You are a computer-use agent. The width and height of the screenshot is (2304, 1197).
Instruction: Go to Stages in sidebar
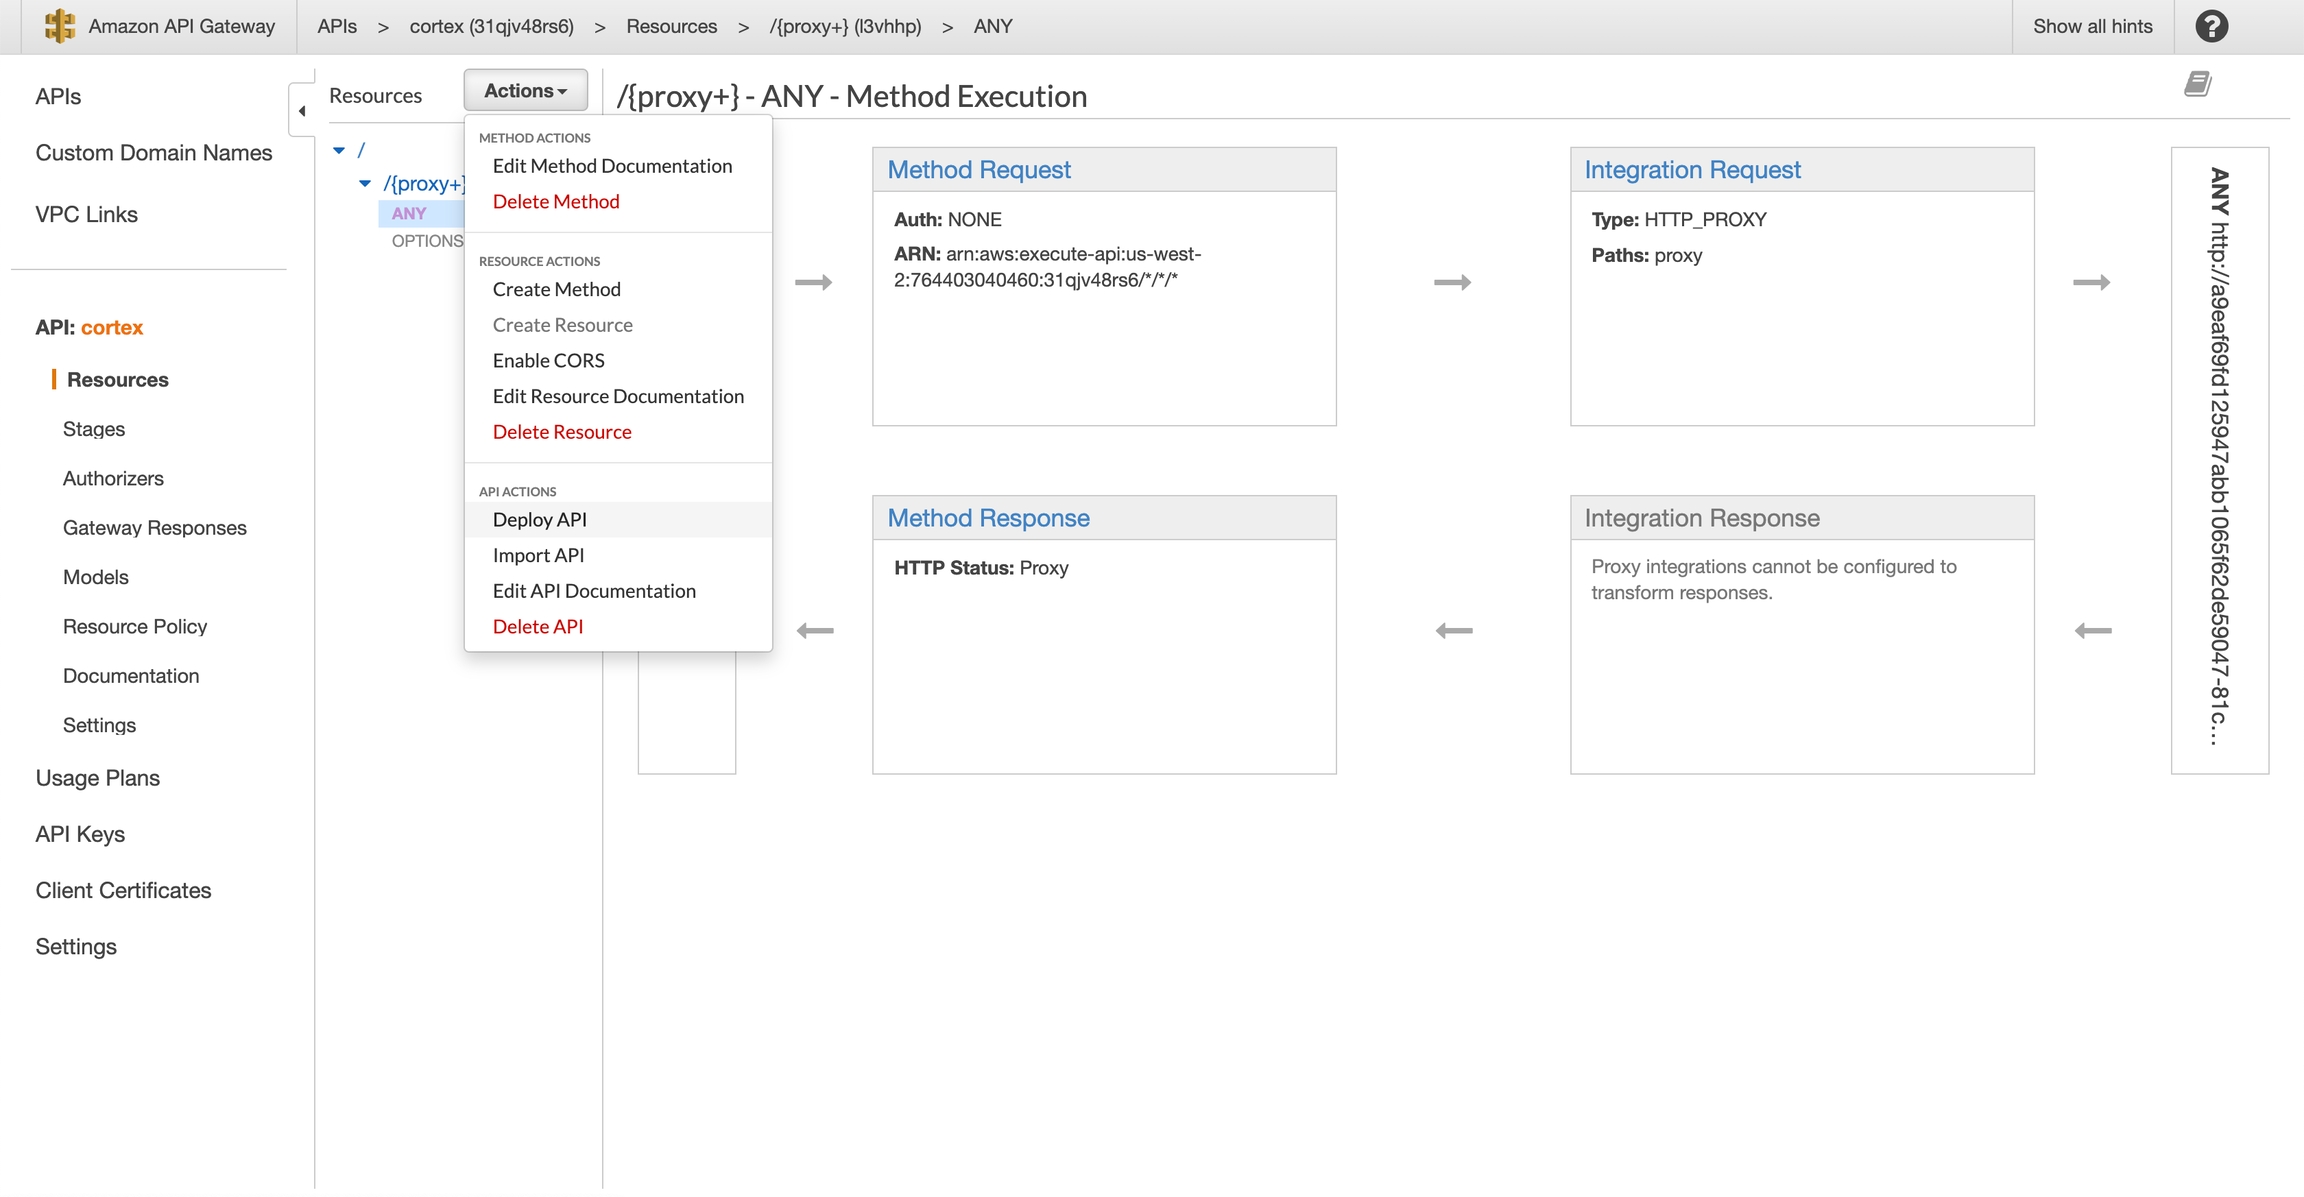click(x=94, y=429)
